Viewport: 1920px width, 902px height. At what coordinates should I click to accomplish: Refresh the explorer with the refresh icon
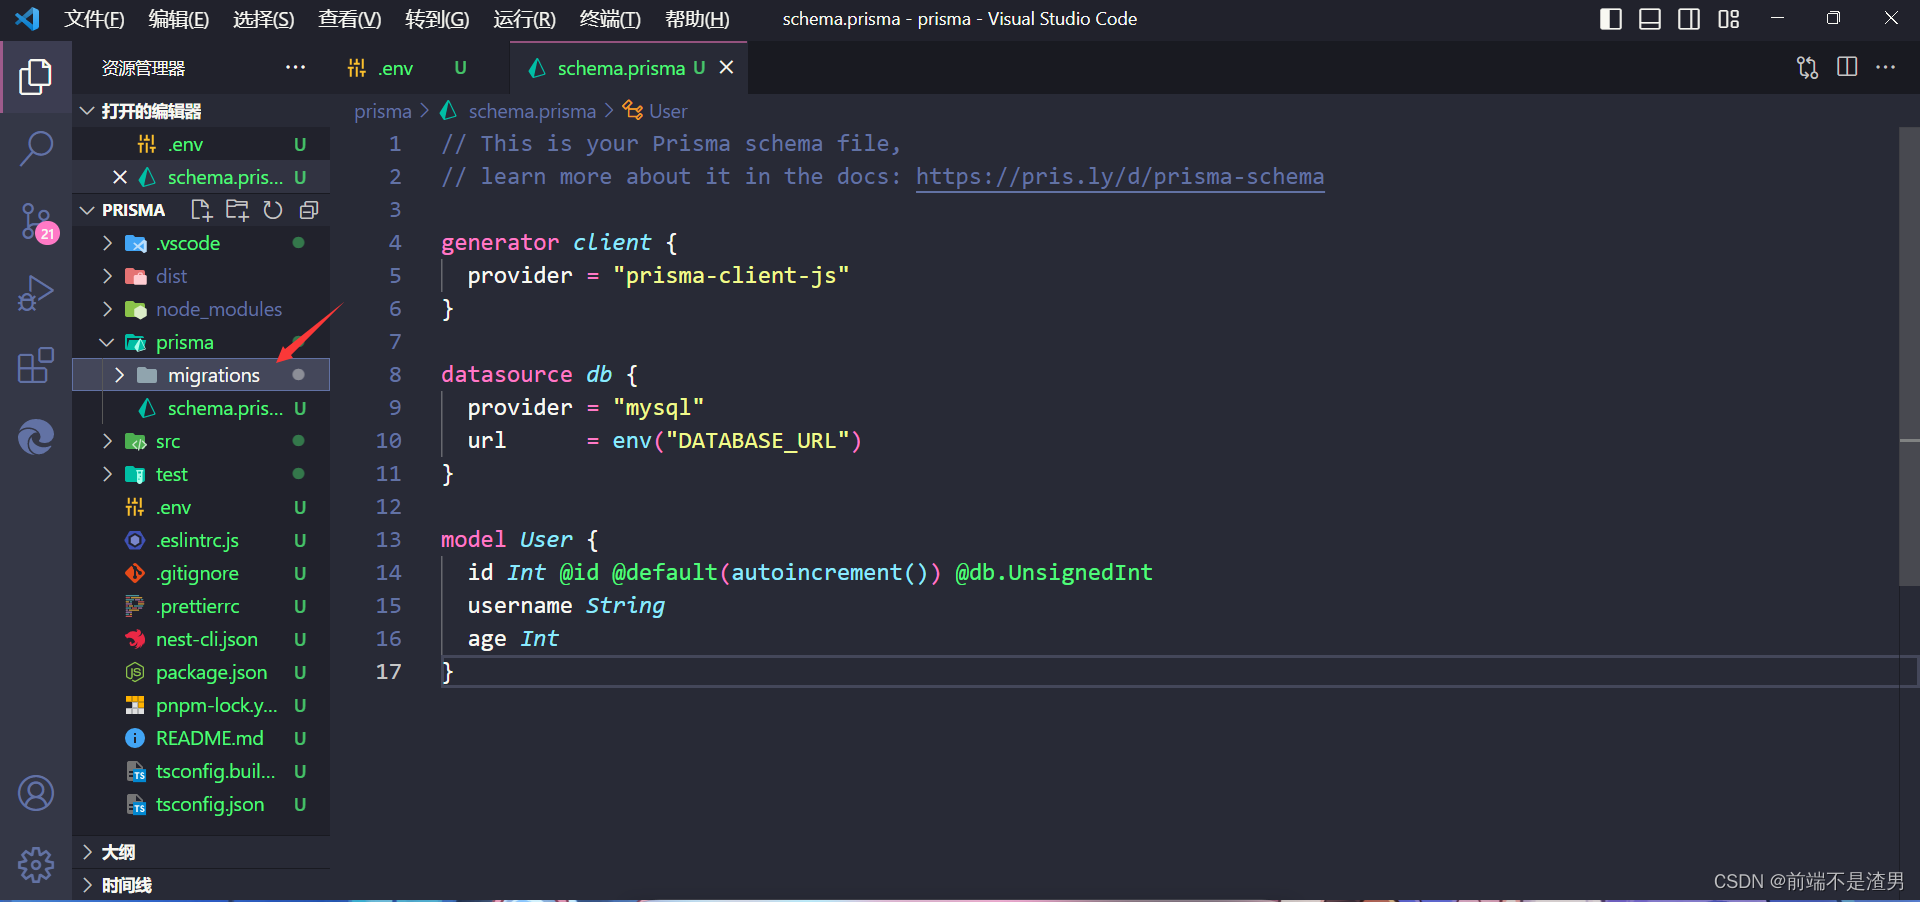(273, 210)
